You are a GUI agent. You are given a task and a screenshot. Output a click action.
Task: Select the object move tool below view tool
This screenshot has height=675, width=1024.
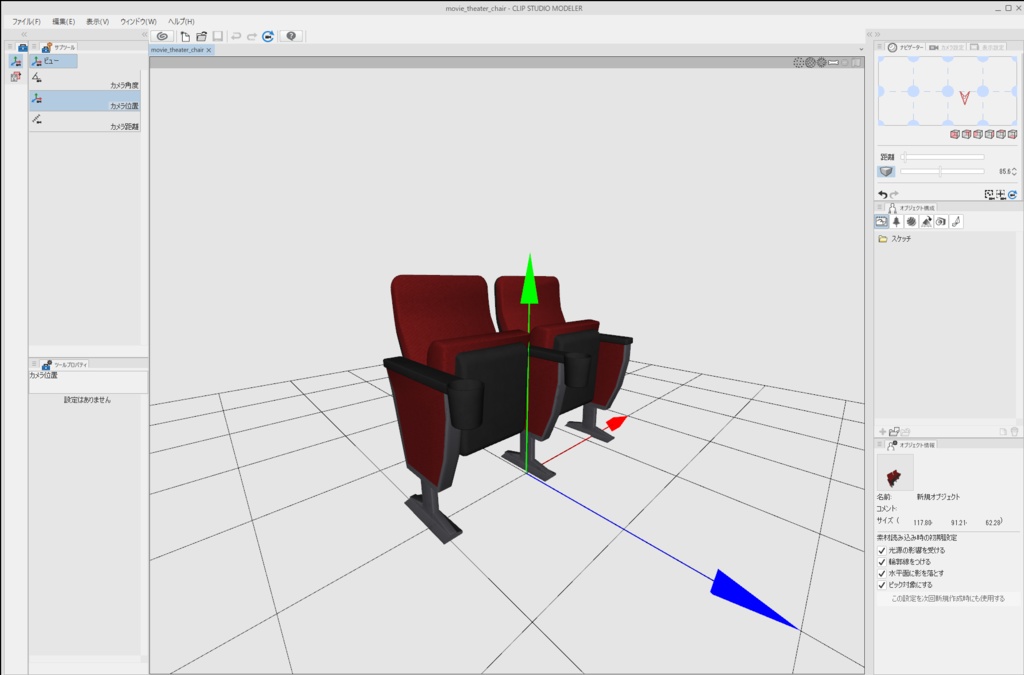(16, 77)
